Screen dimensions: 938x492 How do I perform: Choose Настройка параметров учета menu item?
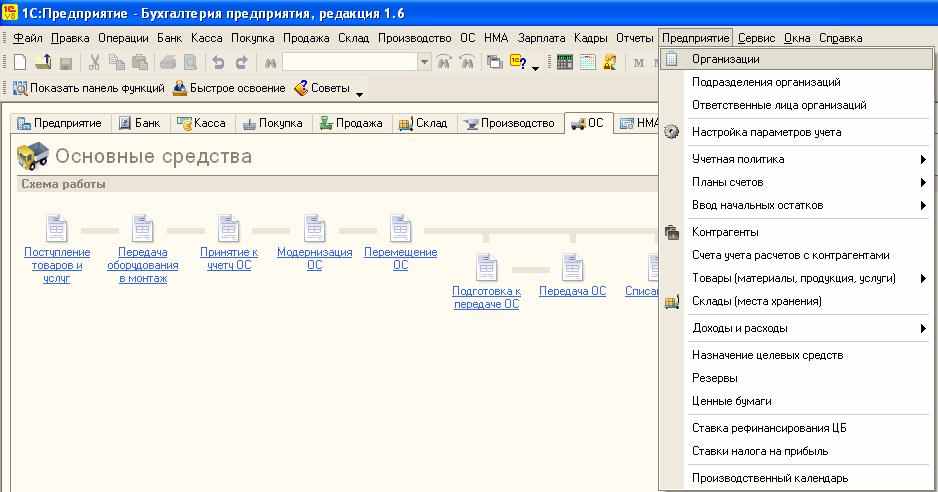(796, 132)
